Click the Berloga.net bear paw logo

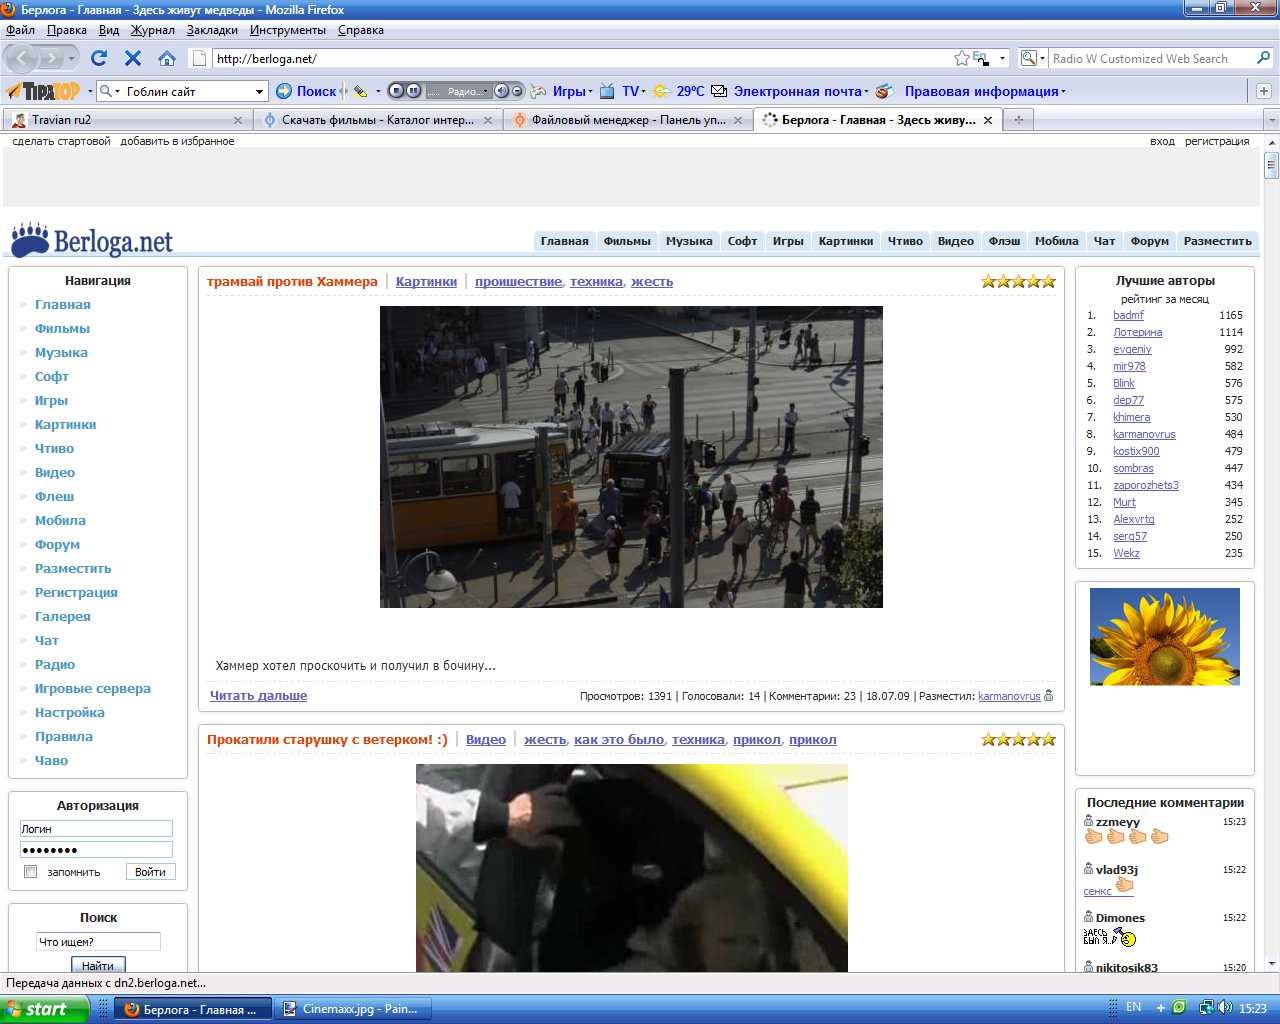[30, 240]
